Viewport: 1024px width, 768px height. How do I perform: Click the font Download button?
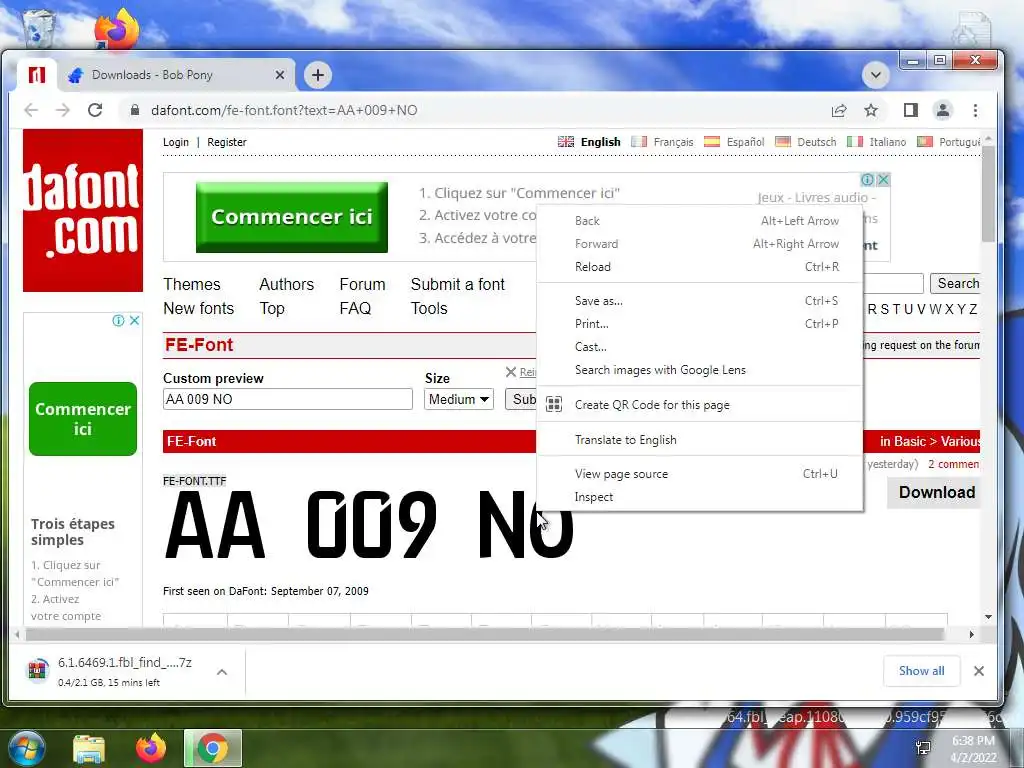pos(936,492)
